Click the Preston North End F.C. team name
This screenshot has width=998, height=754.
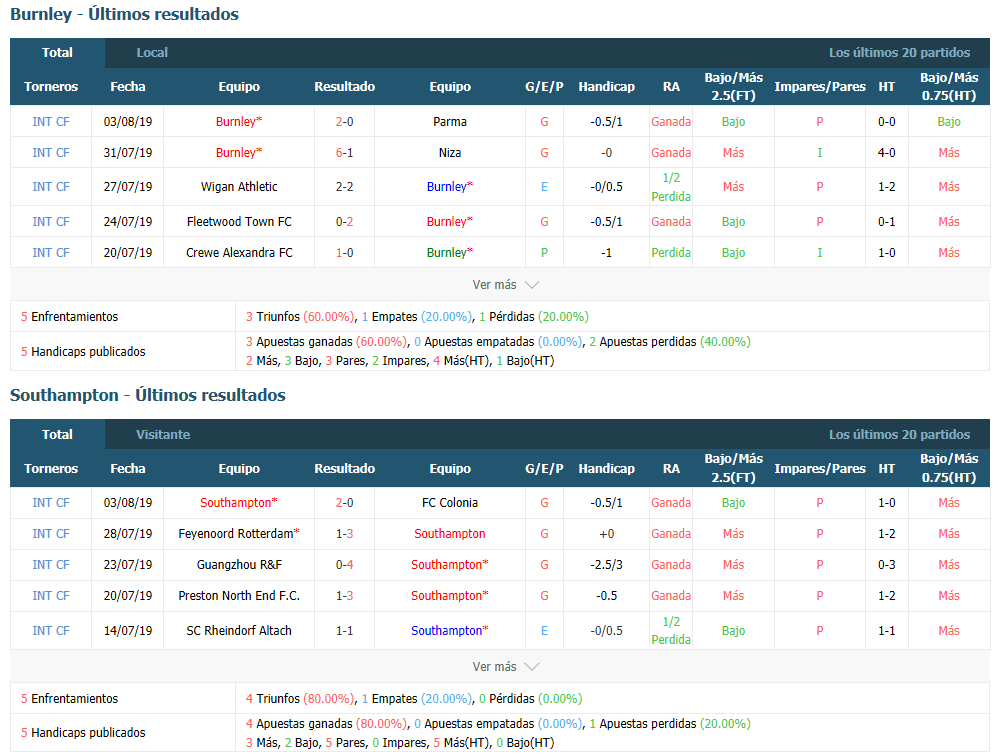[239, 596]
